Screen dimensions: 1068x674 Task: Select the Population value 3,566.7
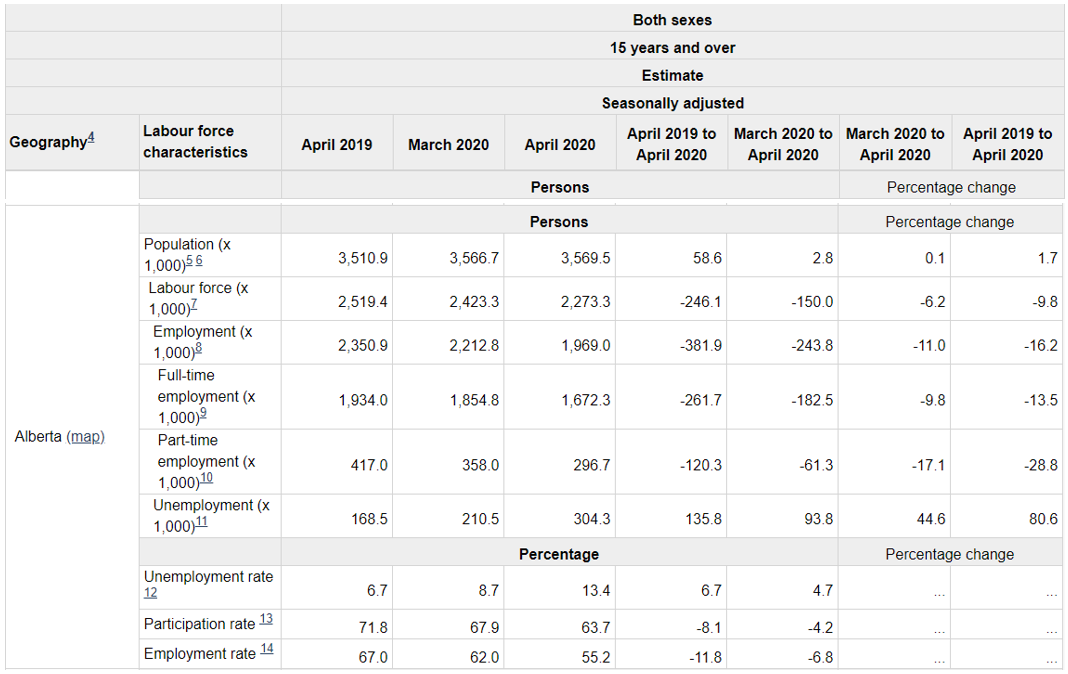[473, 258]
